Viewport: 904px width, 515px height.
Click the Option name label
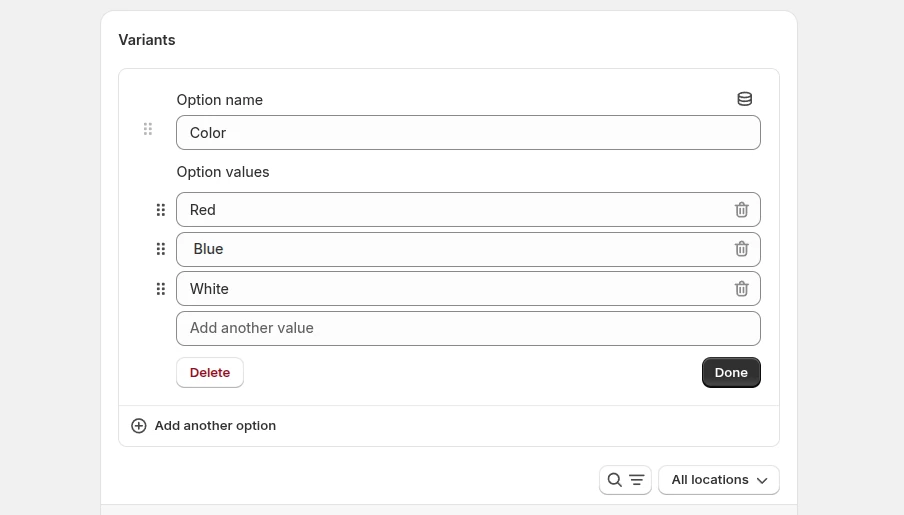coord(220,100)
